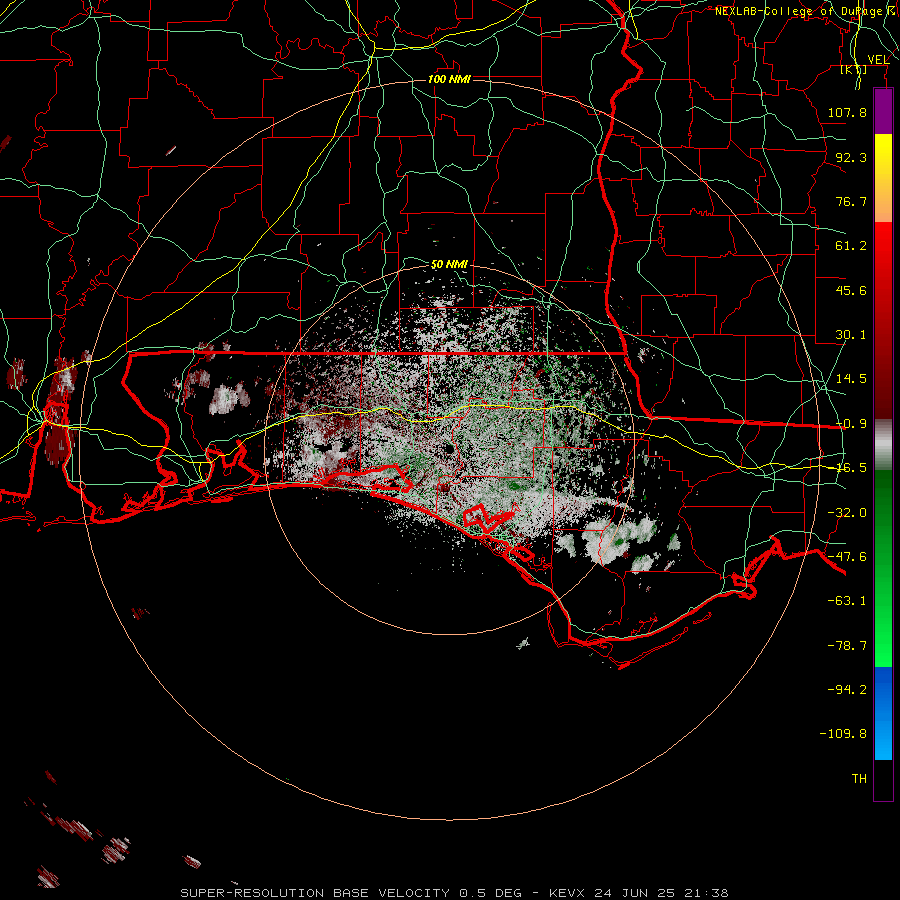
Task: Click the 45.6 velocity scale value
Action: click(851, 290)
